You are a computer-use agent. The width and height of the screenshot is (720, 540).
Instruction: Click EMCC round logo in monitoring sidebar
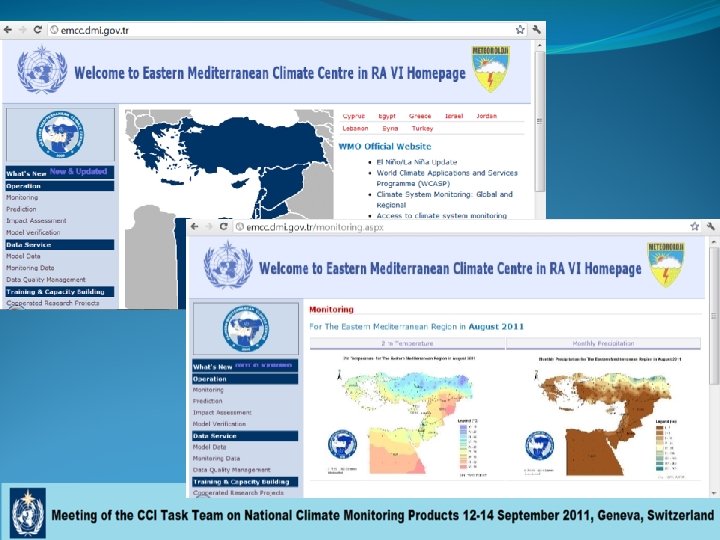[x=246, y=329]
